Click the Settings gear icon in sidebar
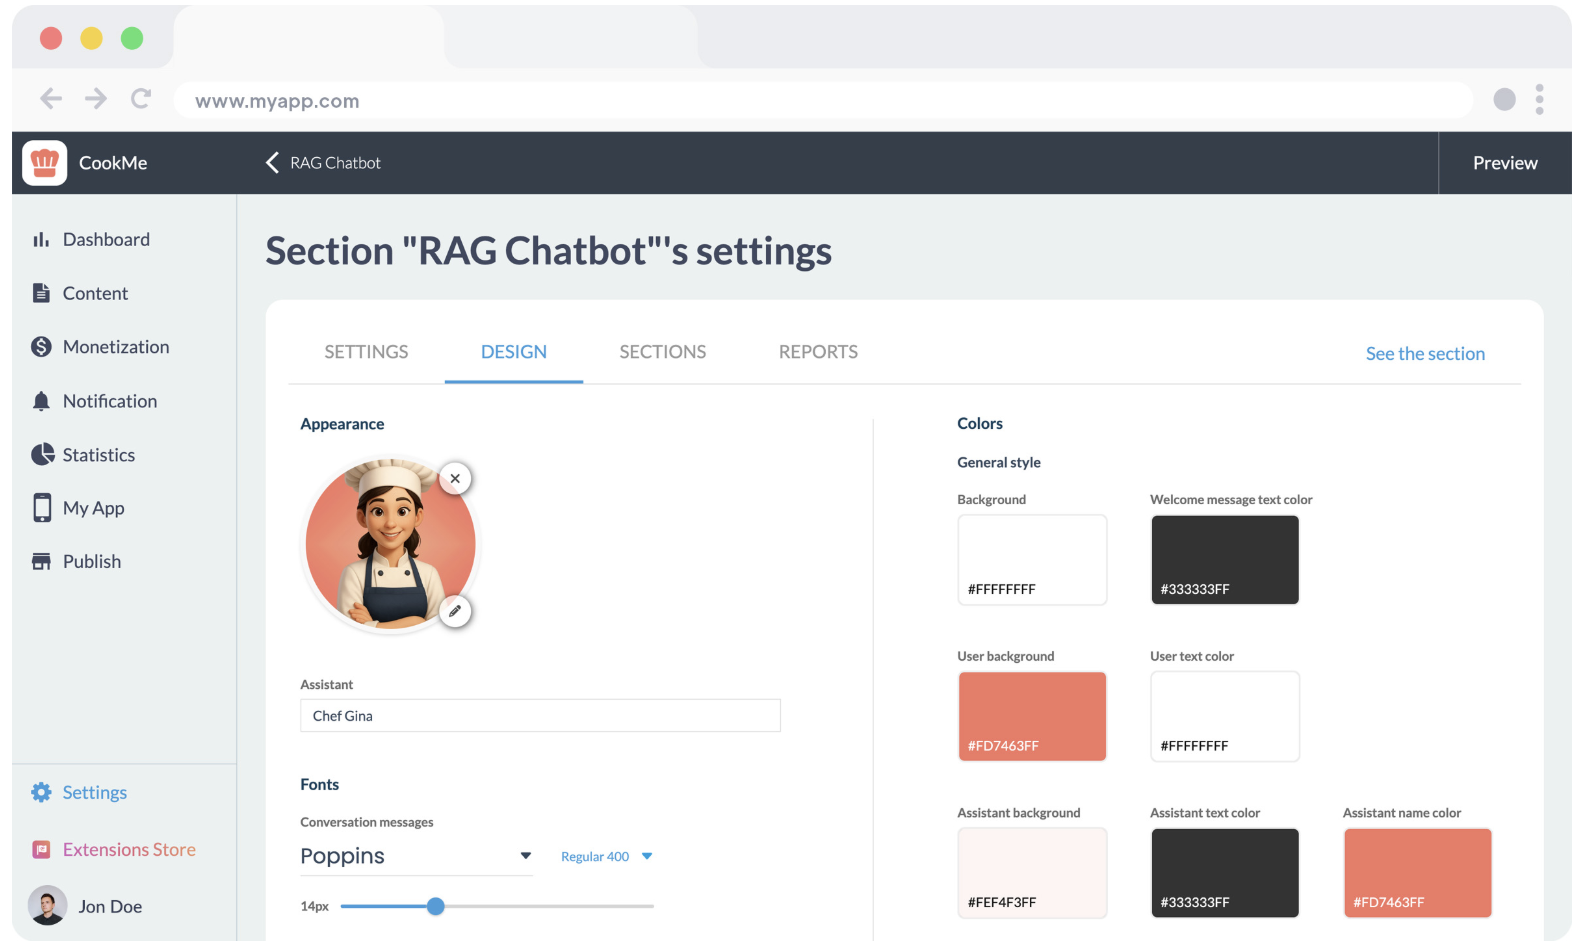1590x942 pixels. (41, 793)
